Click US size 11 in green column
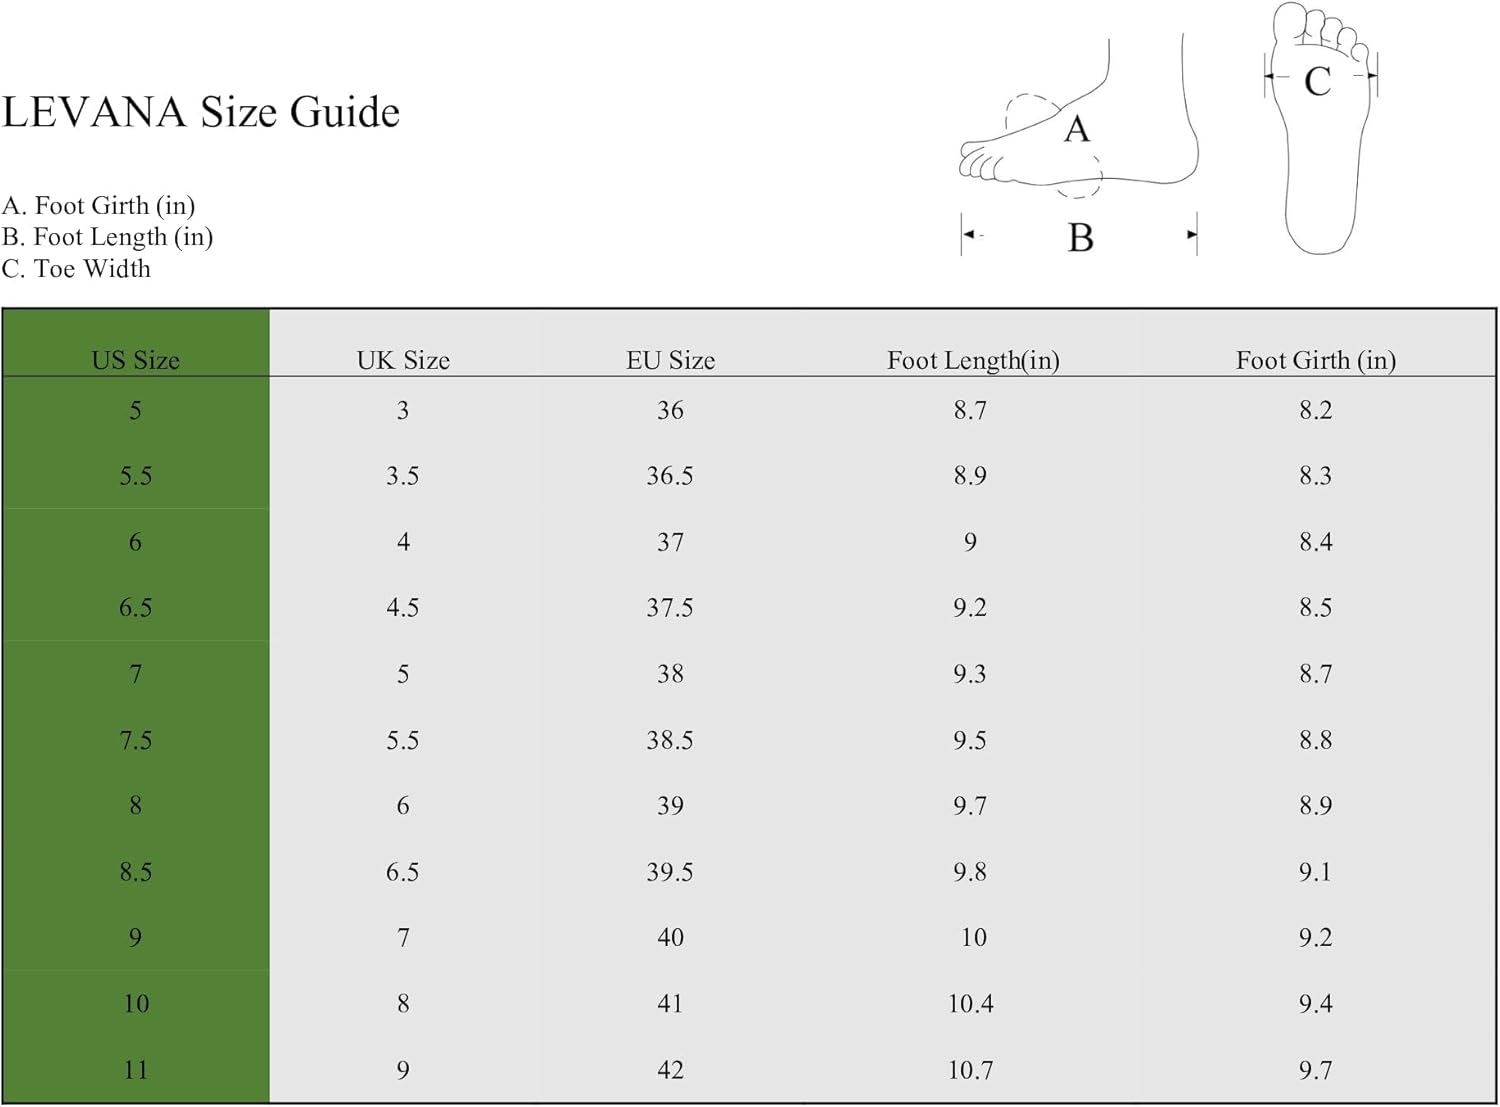Viewport: 1500px width, 1107px height. coord(136,1070)
